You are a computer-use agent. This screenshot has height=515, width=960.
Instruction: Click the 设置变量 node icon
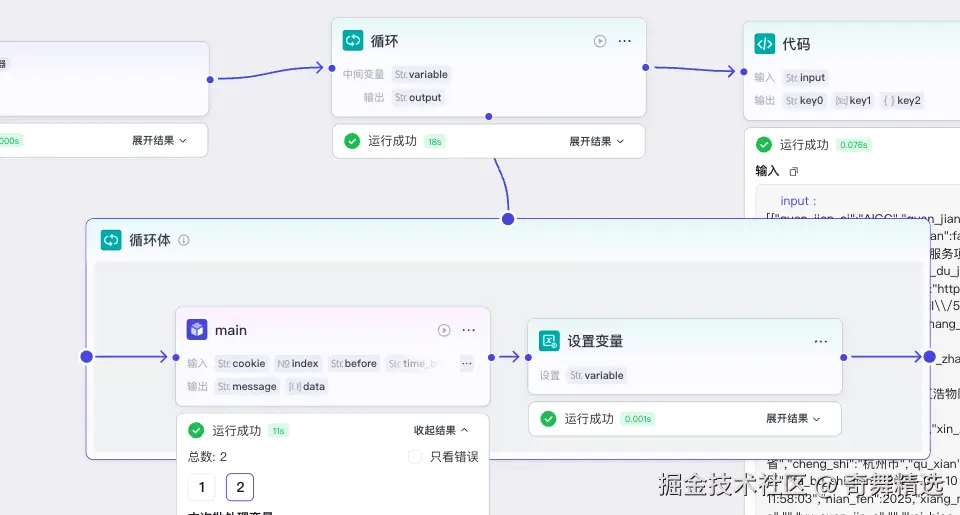tap(549, 341)
